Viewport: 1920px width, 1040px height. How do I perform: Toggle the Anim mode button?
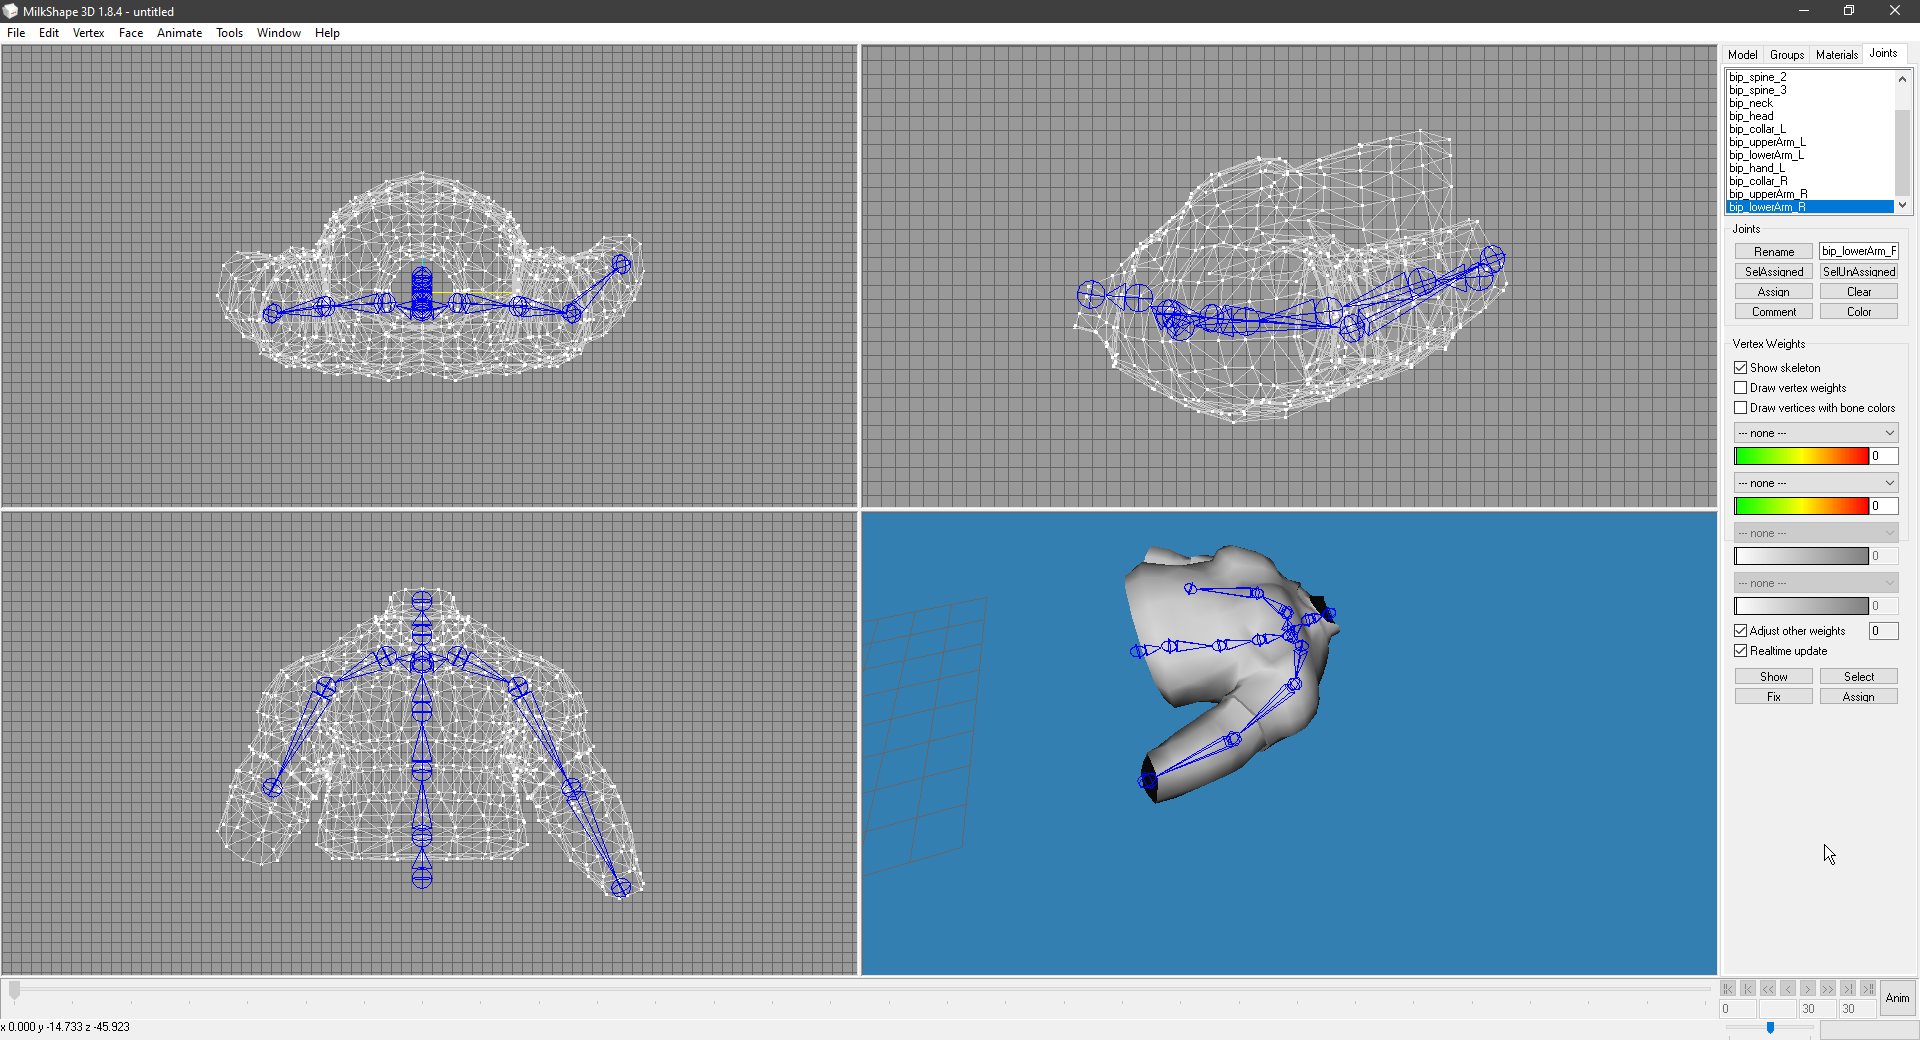(1897, 998)
